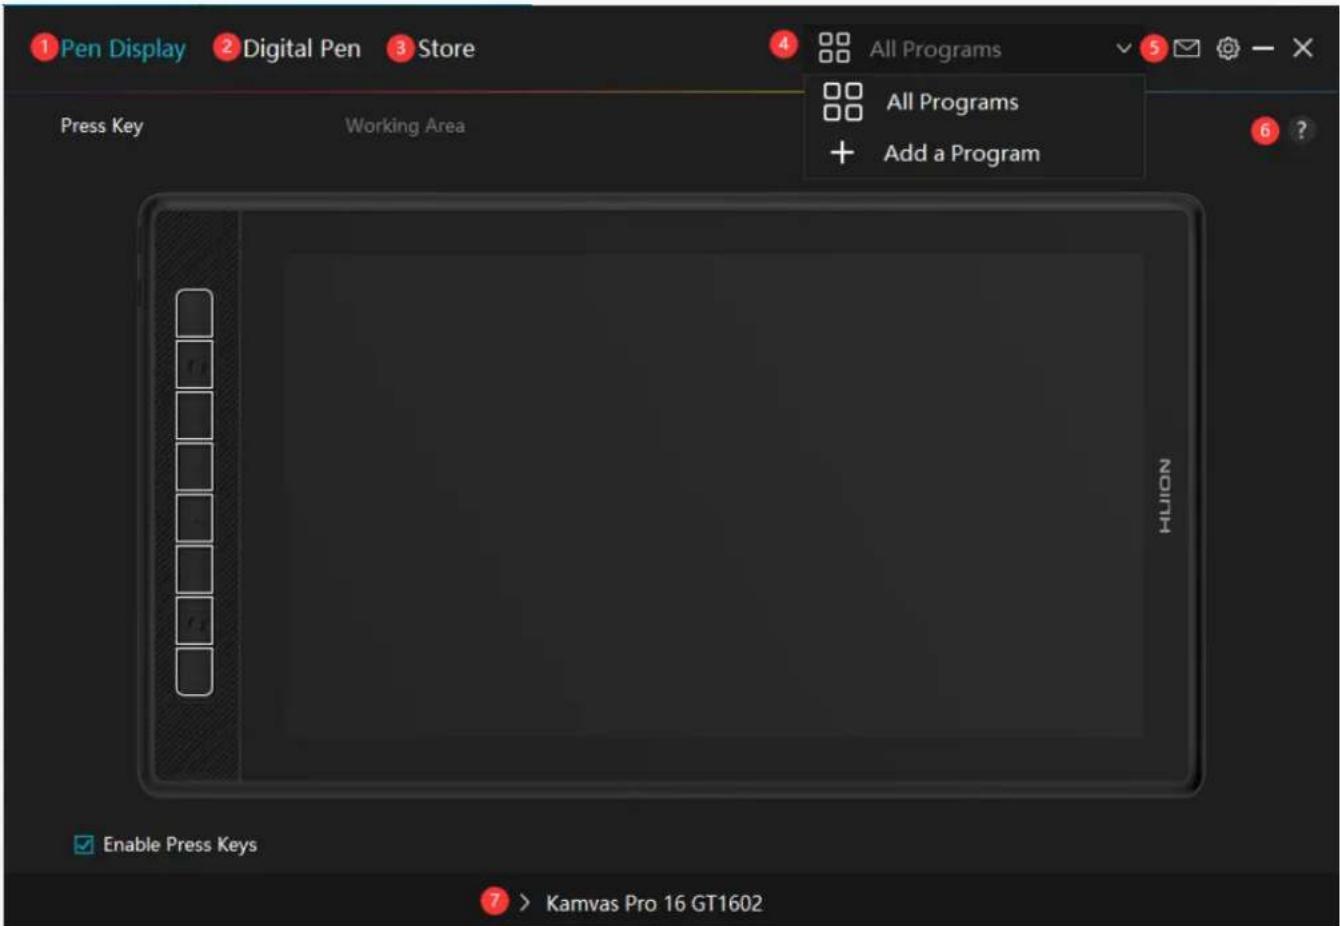Click the eighth press key on the tablet
The image size is (1340, 926).
pyautogui.click(x=194, y=671)
